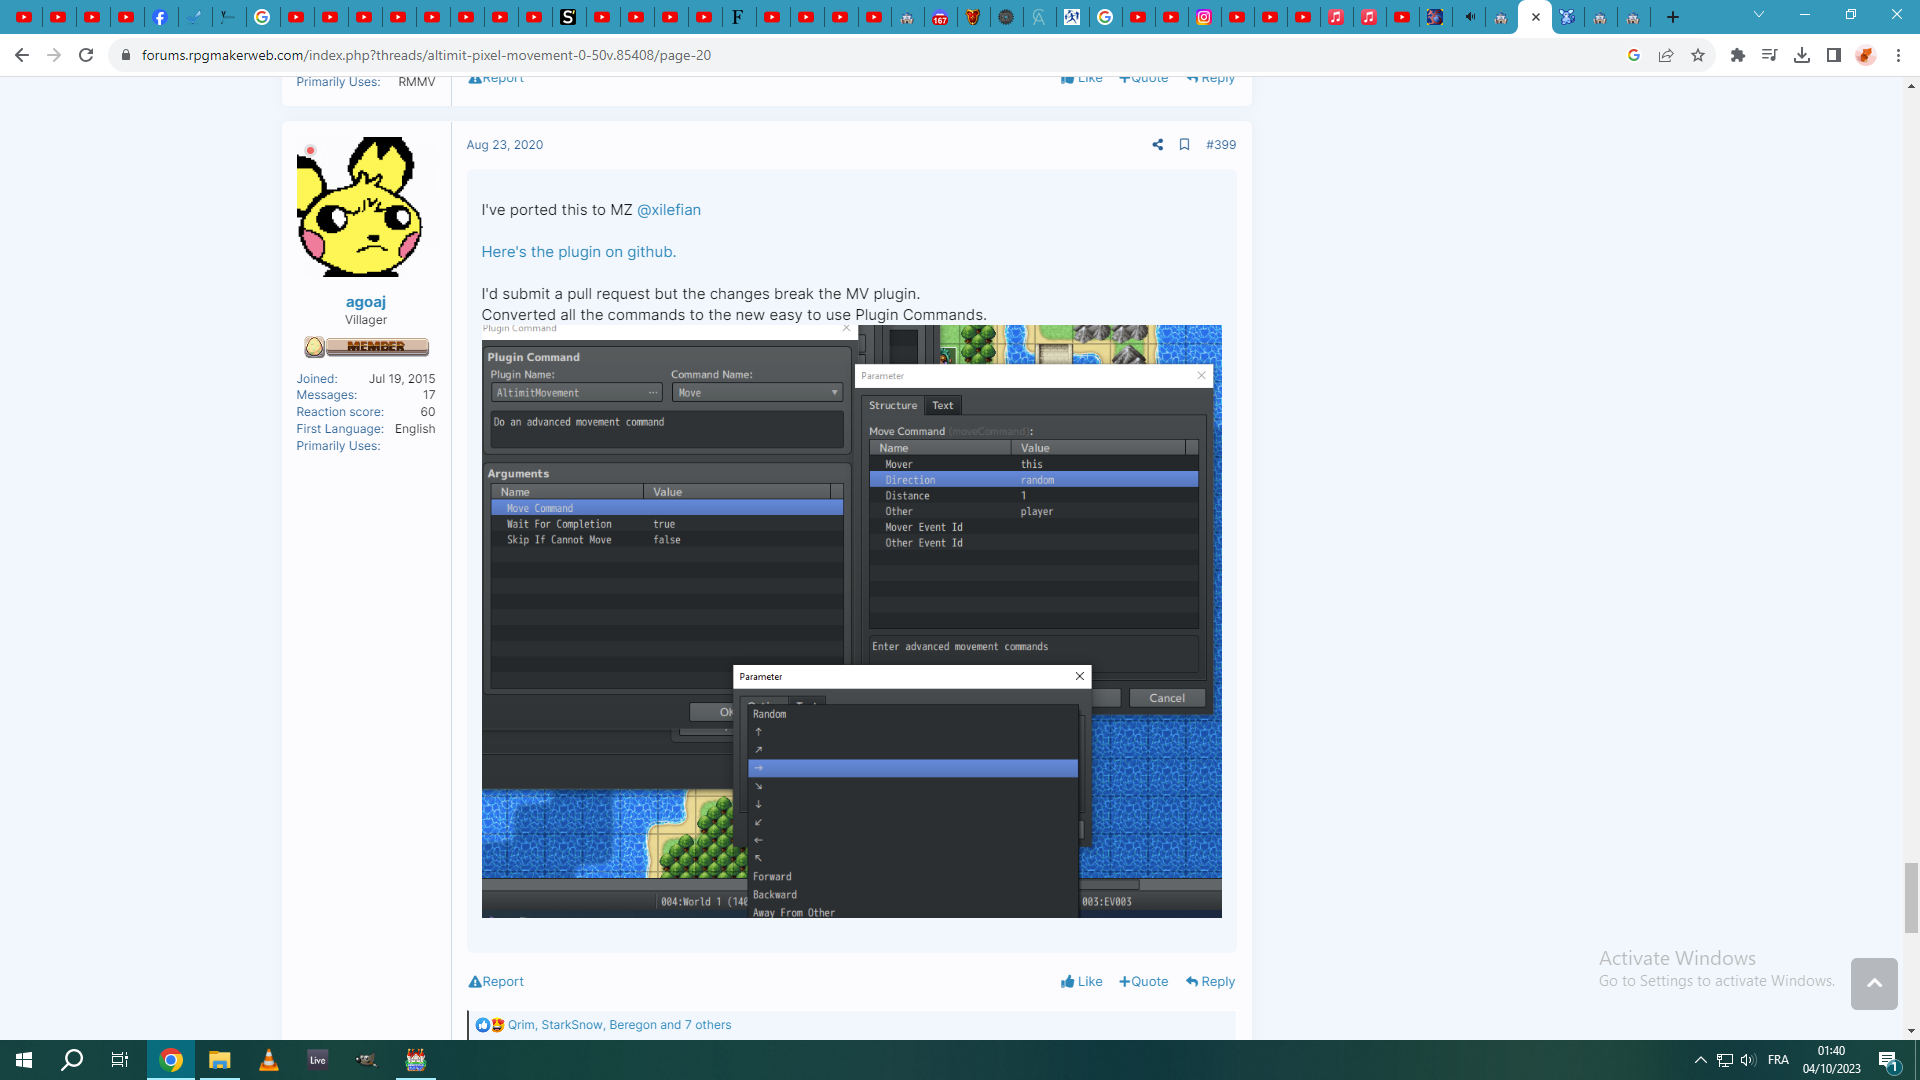
Task: Click agoaj's Pikachu avatar
Action: [366, 207]
